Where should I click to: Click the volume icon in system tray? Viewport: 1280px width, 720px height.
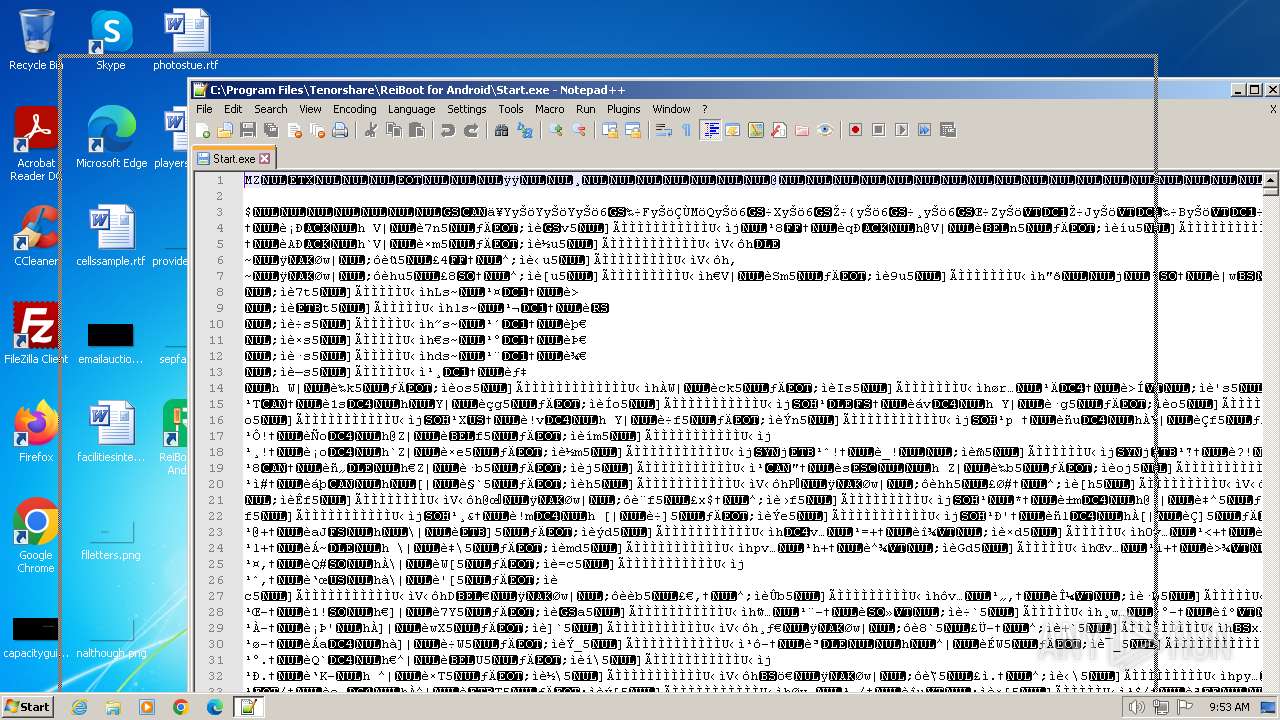[x=1136, y=707]
